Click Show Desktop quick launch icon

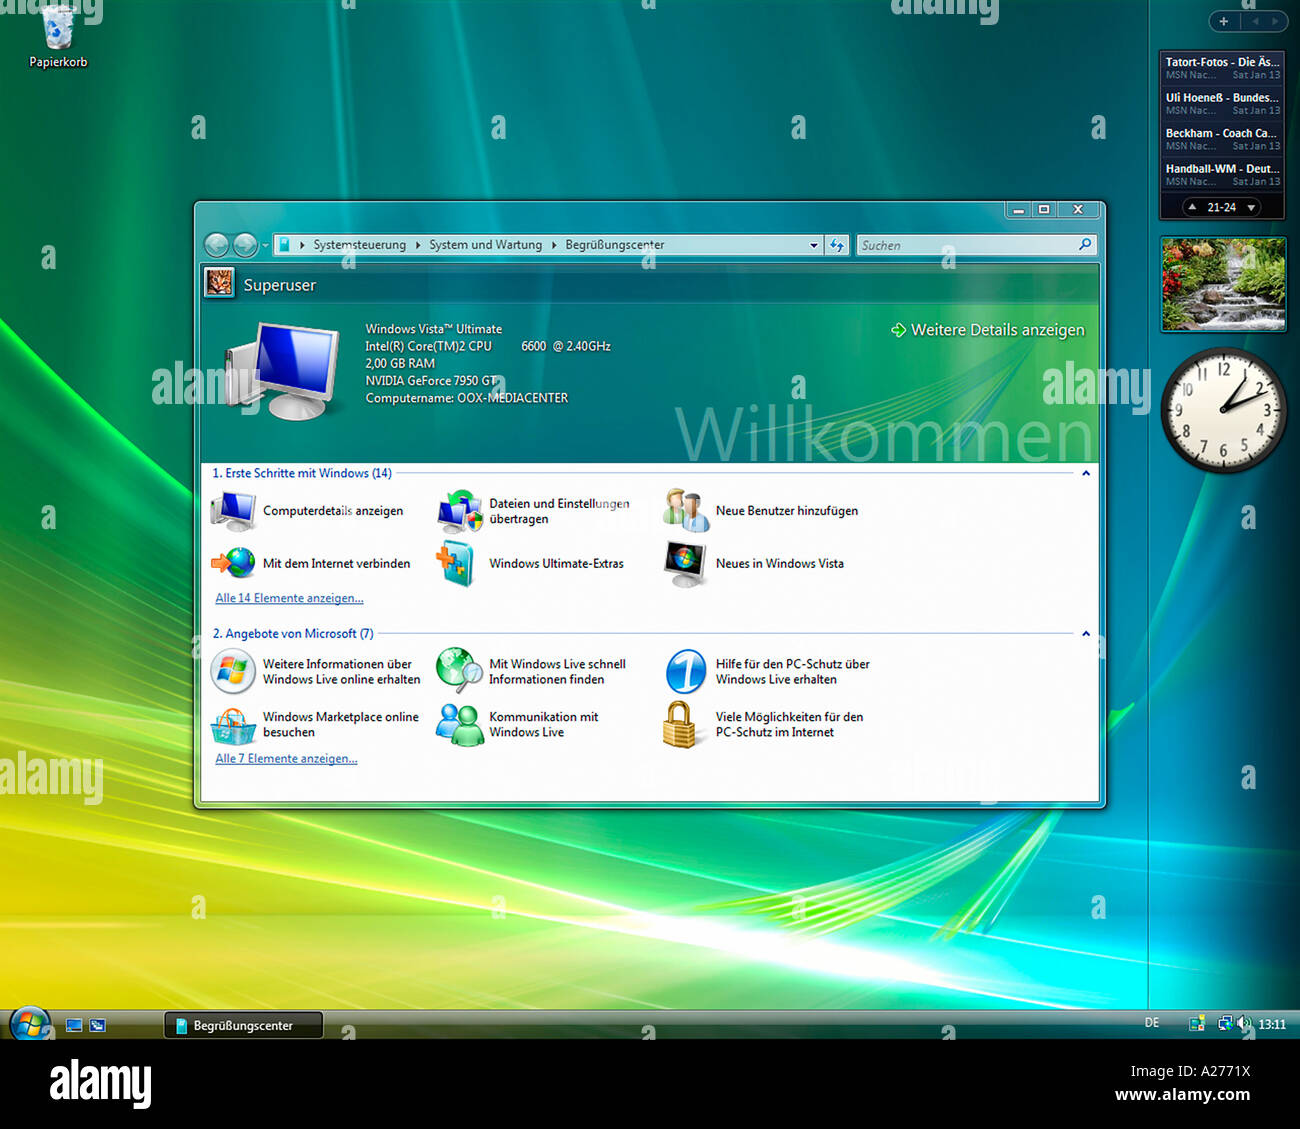tap(74, 1025)
